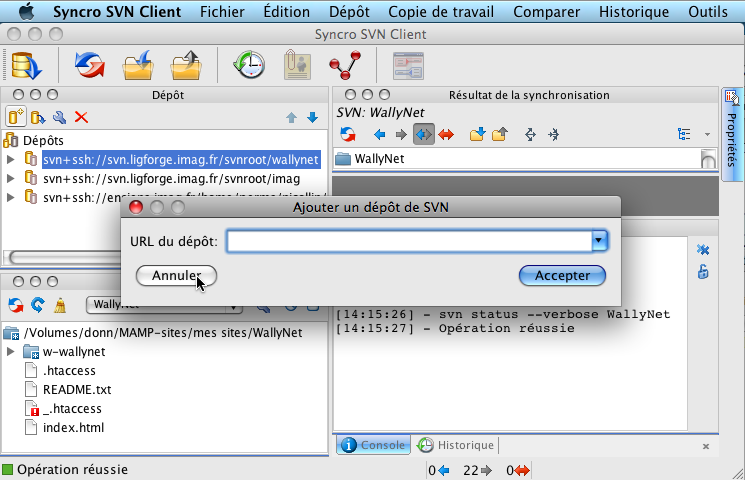745x480 pixels.
Task: Move repository down with the down arrow
Action: click(312, 117)
